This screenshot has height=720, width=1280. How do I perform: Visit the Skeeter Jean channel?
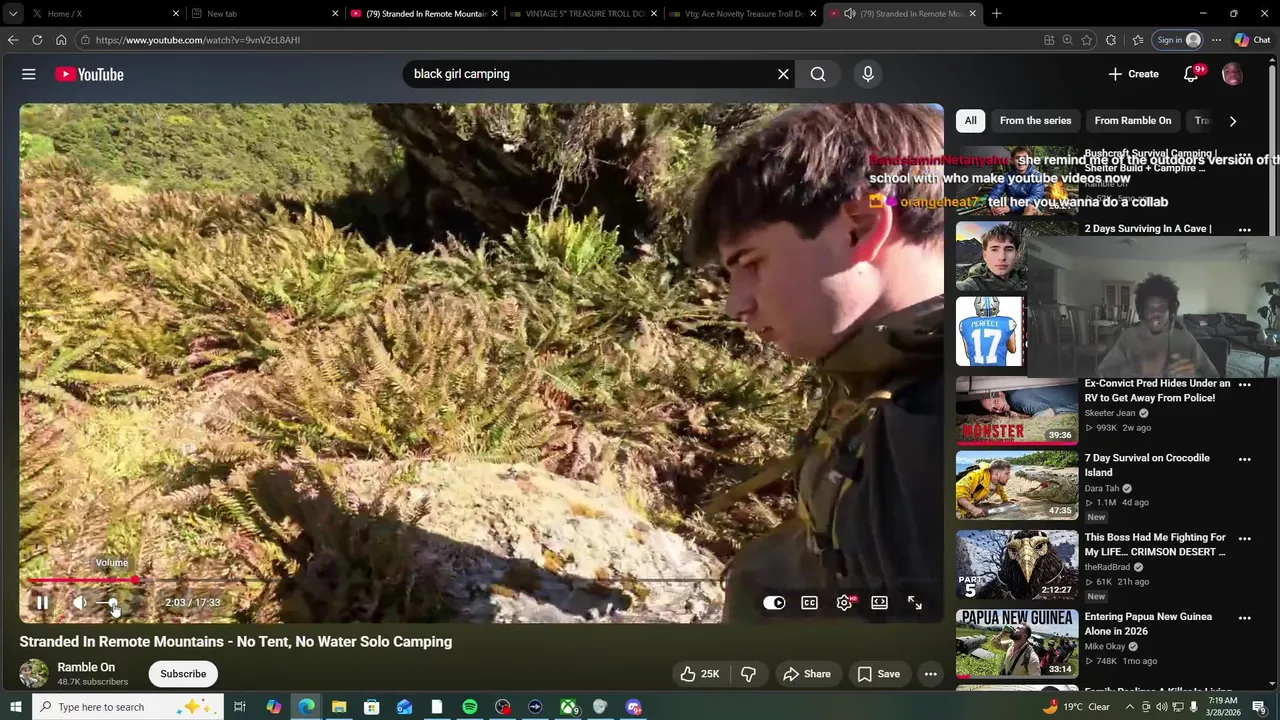(x=1110, y=413)
